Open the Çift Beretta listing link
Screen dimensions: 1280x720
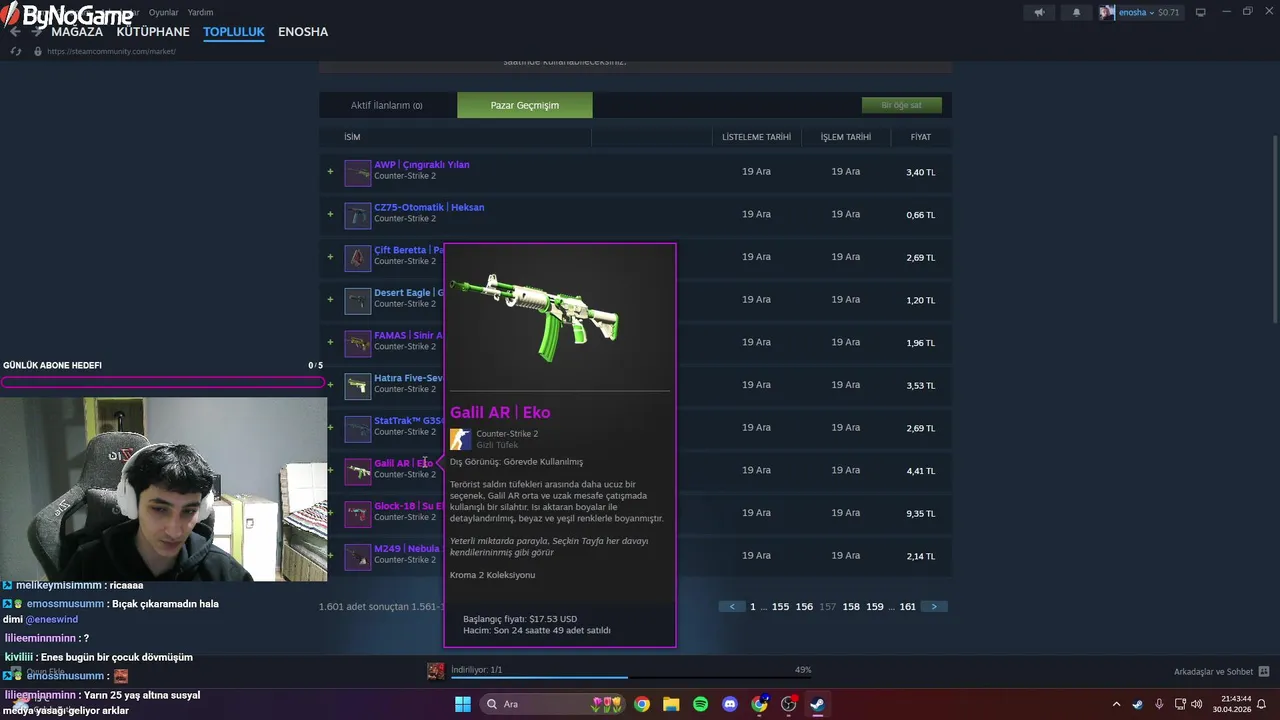pos(408,250)
